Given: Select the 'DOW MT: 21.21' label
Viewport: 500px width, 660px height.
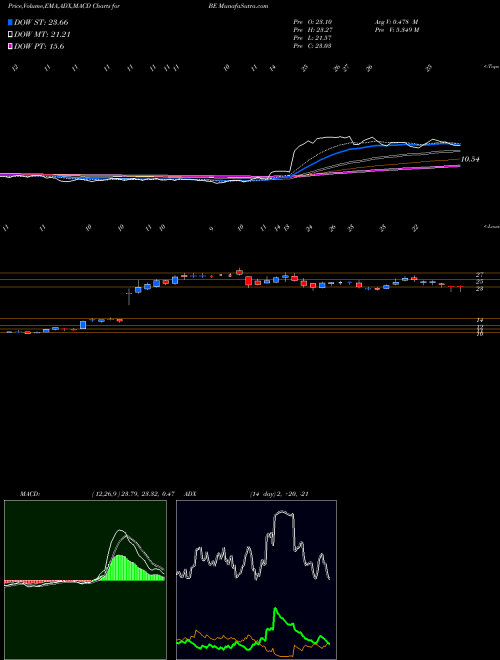Looking at the screenshot, I should tap(42, 35).
